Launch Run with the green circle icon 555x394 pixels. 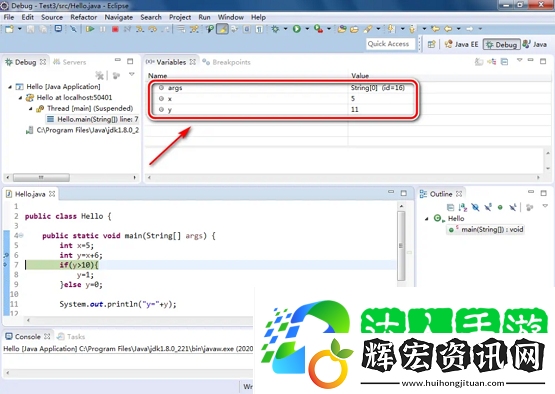pyautogui.click(x=297, y=29)
